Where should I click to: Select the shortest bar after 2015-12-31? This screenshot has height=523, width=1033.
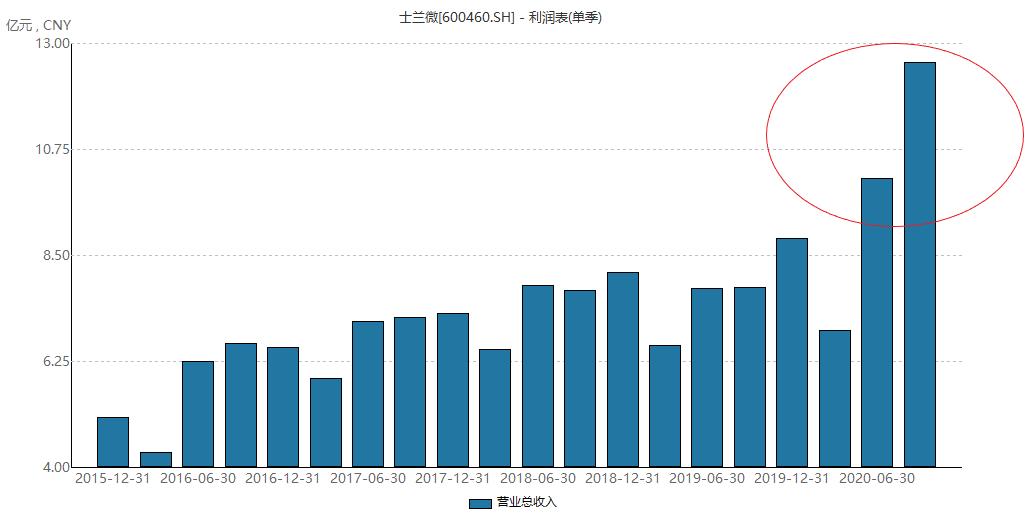[x=155, y=460]
